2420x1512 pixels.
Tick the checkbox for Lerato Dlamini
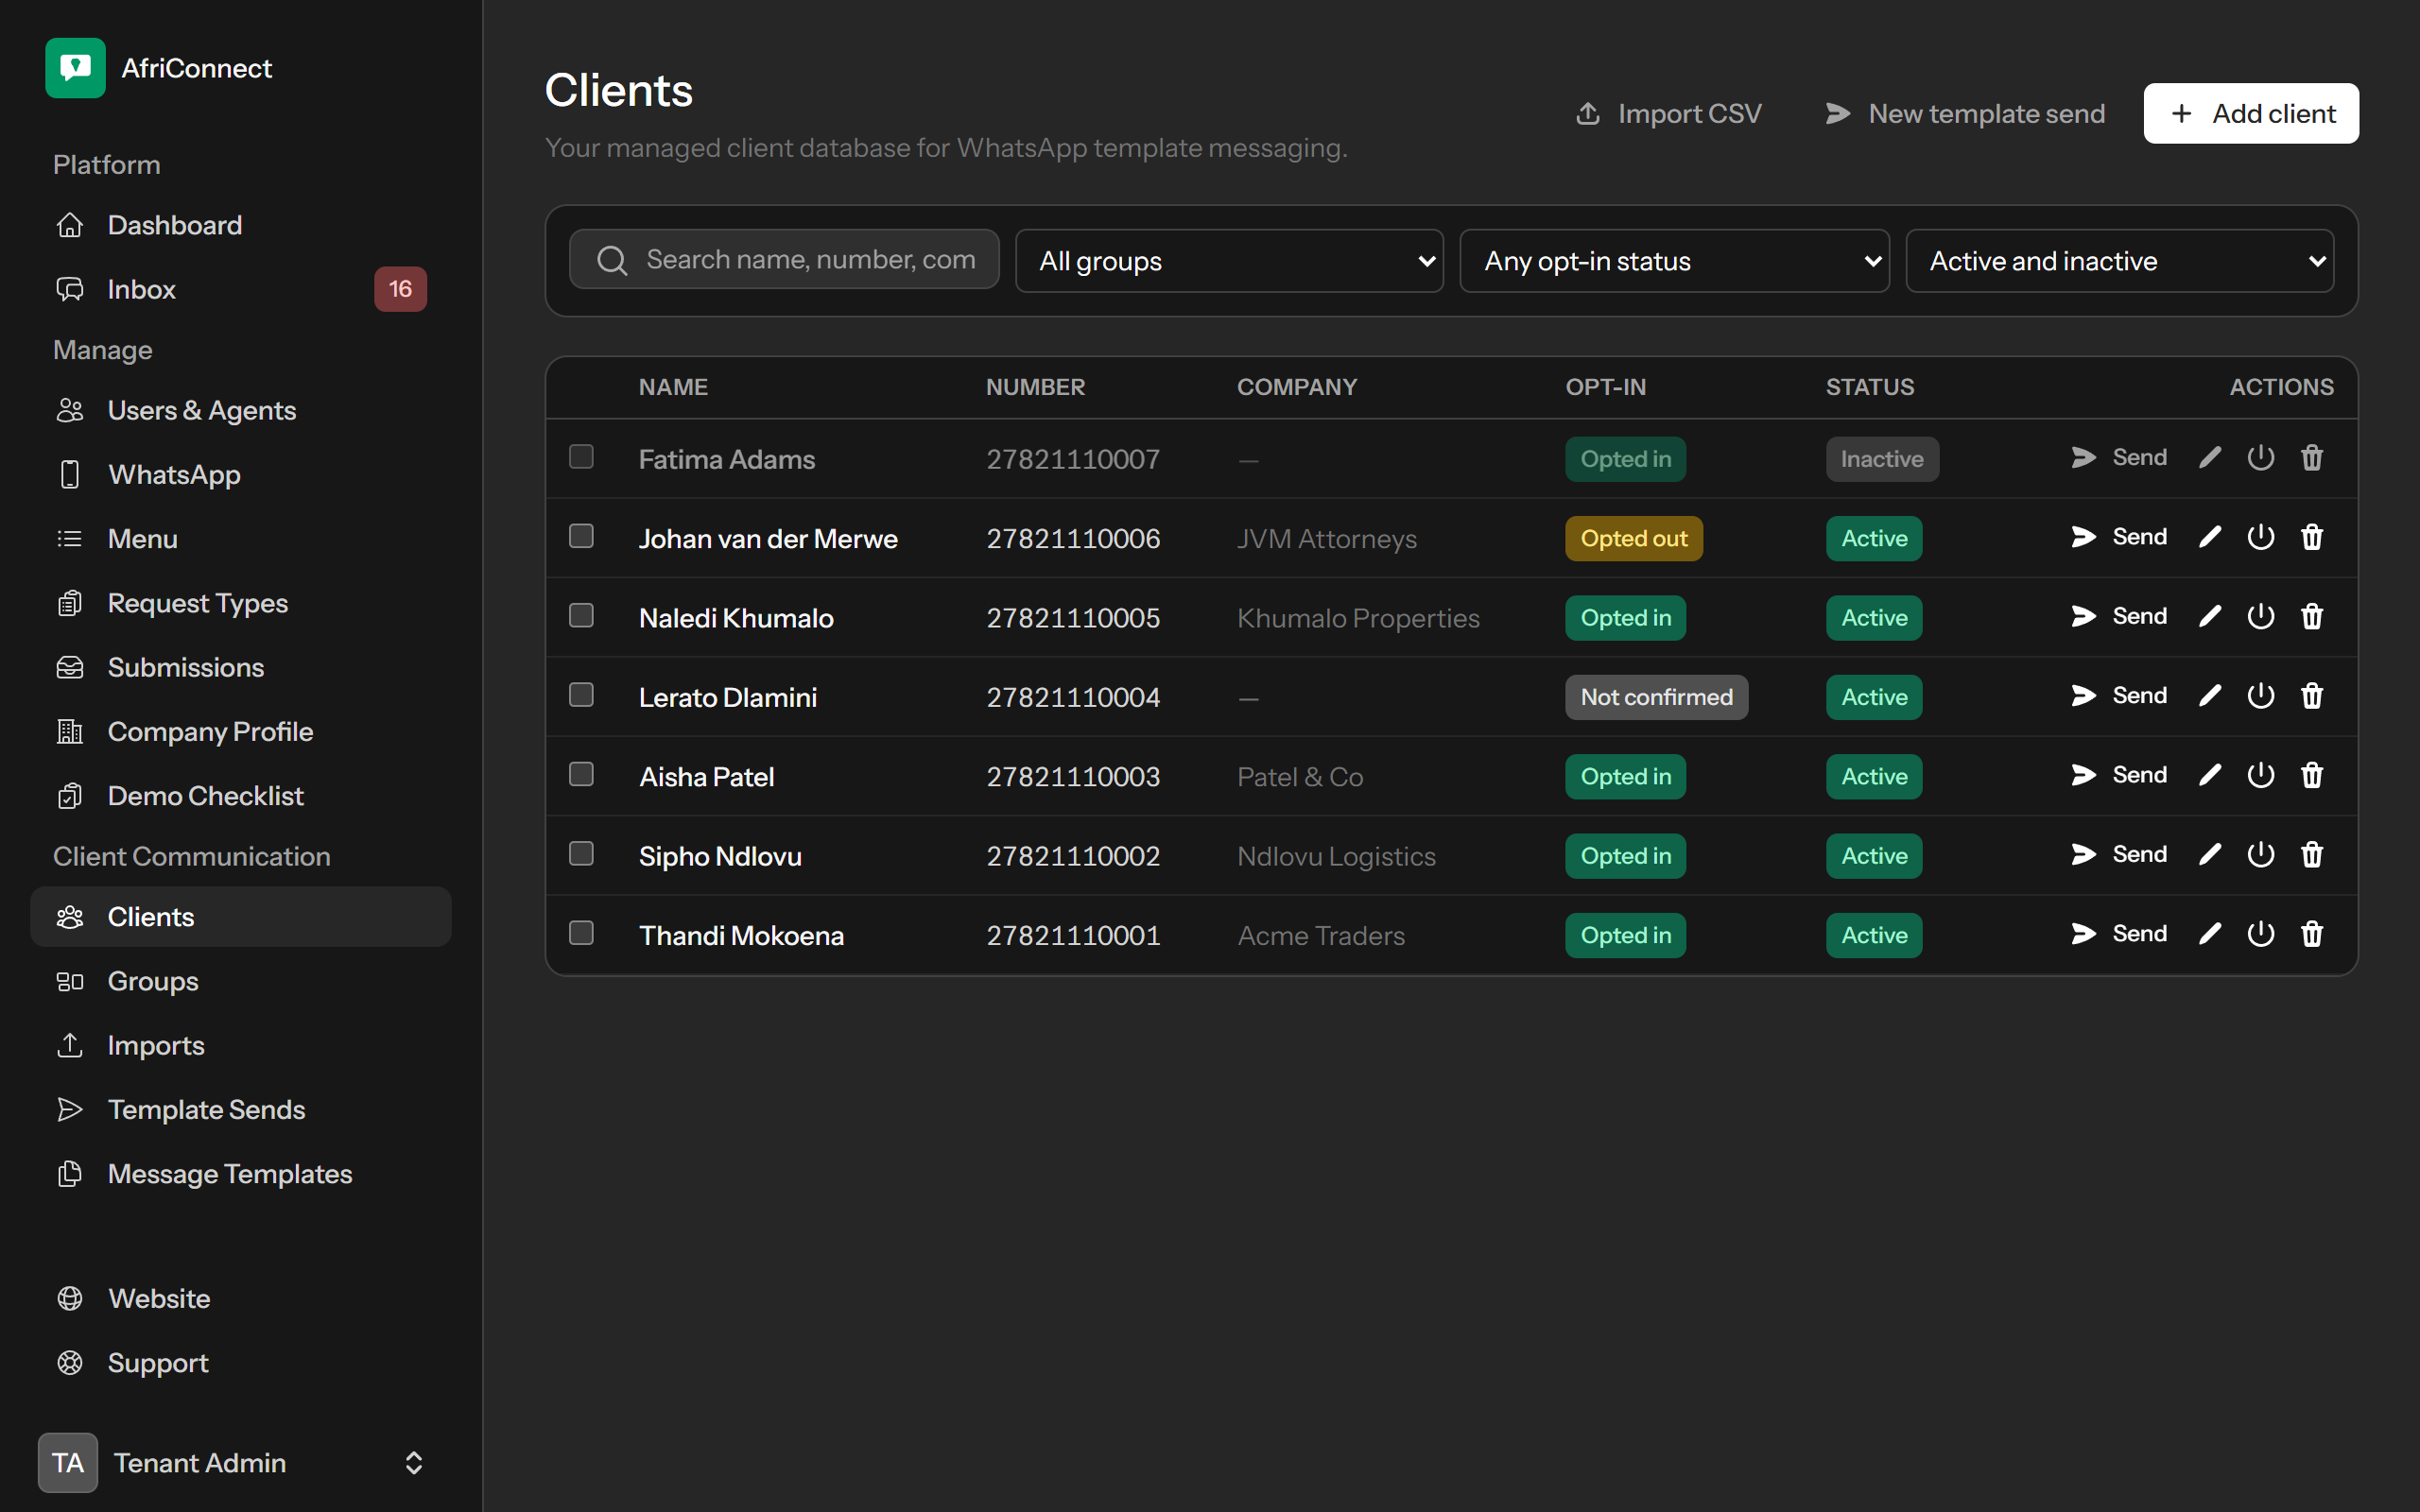point(581,695)
